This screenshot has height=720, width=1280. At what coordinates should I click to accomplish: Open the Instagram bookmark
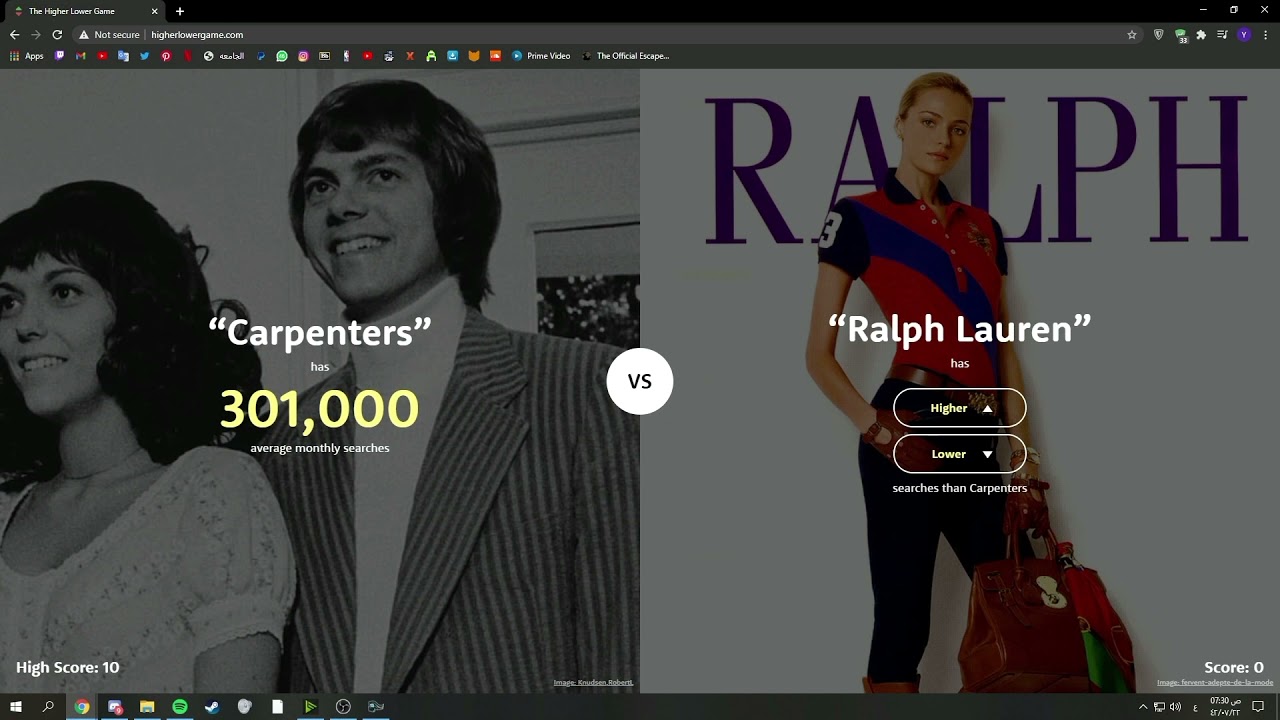click(x=303, y=56)
